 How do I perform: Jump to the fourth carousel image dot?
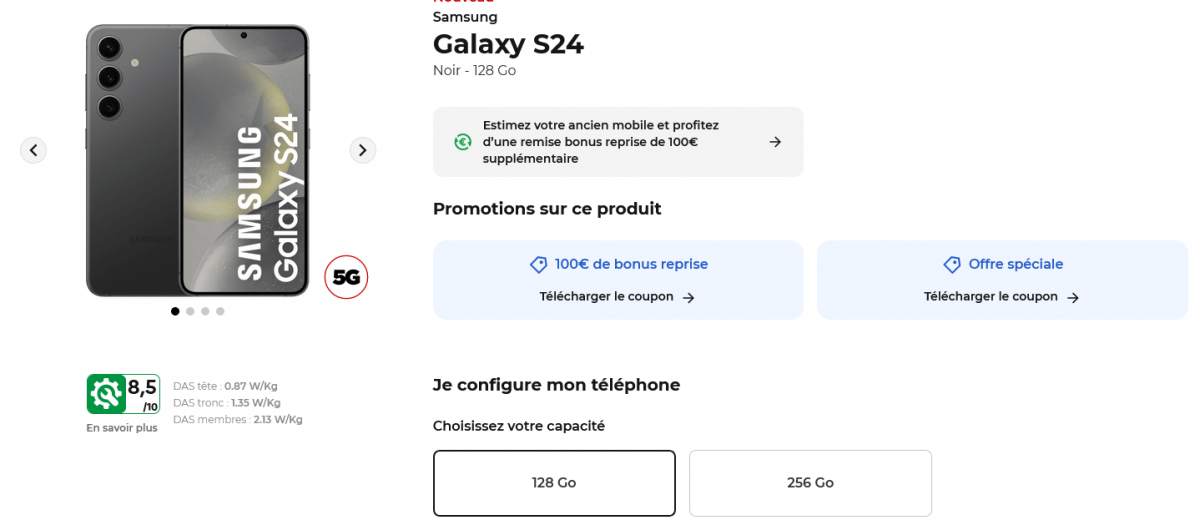pos(220,311)
